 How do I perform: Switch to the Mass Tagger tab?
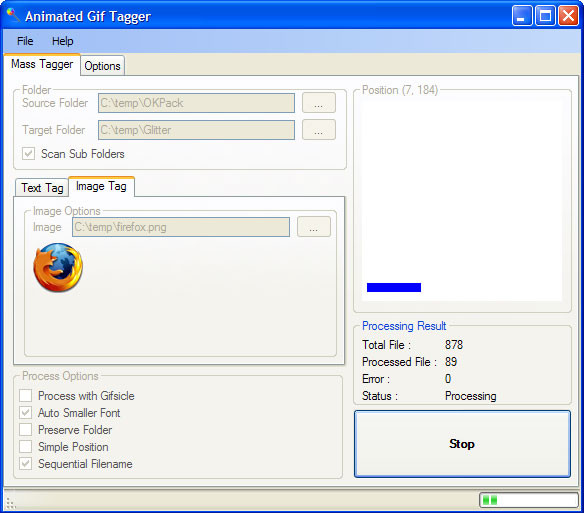(x=42, y=64)
